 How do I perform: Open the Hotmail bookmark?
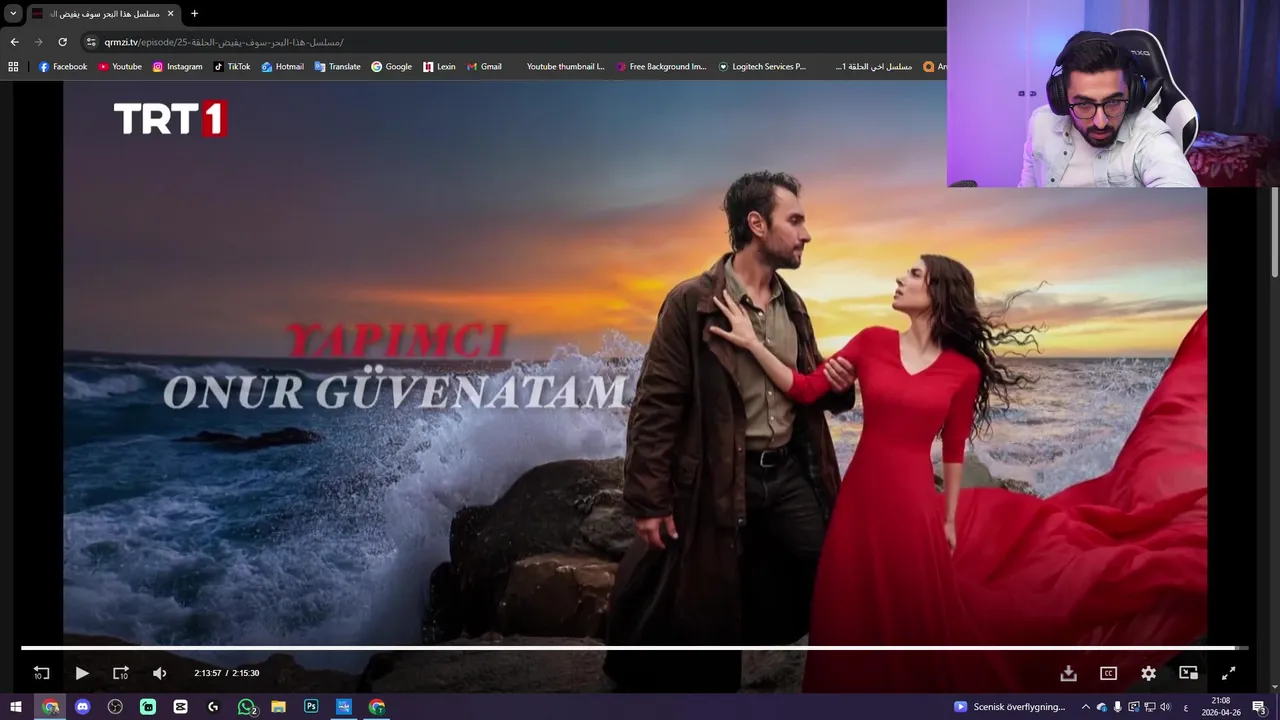point(282,67)
